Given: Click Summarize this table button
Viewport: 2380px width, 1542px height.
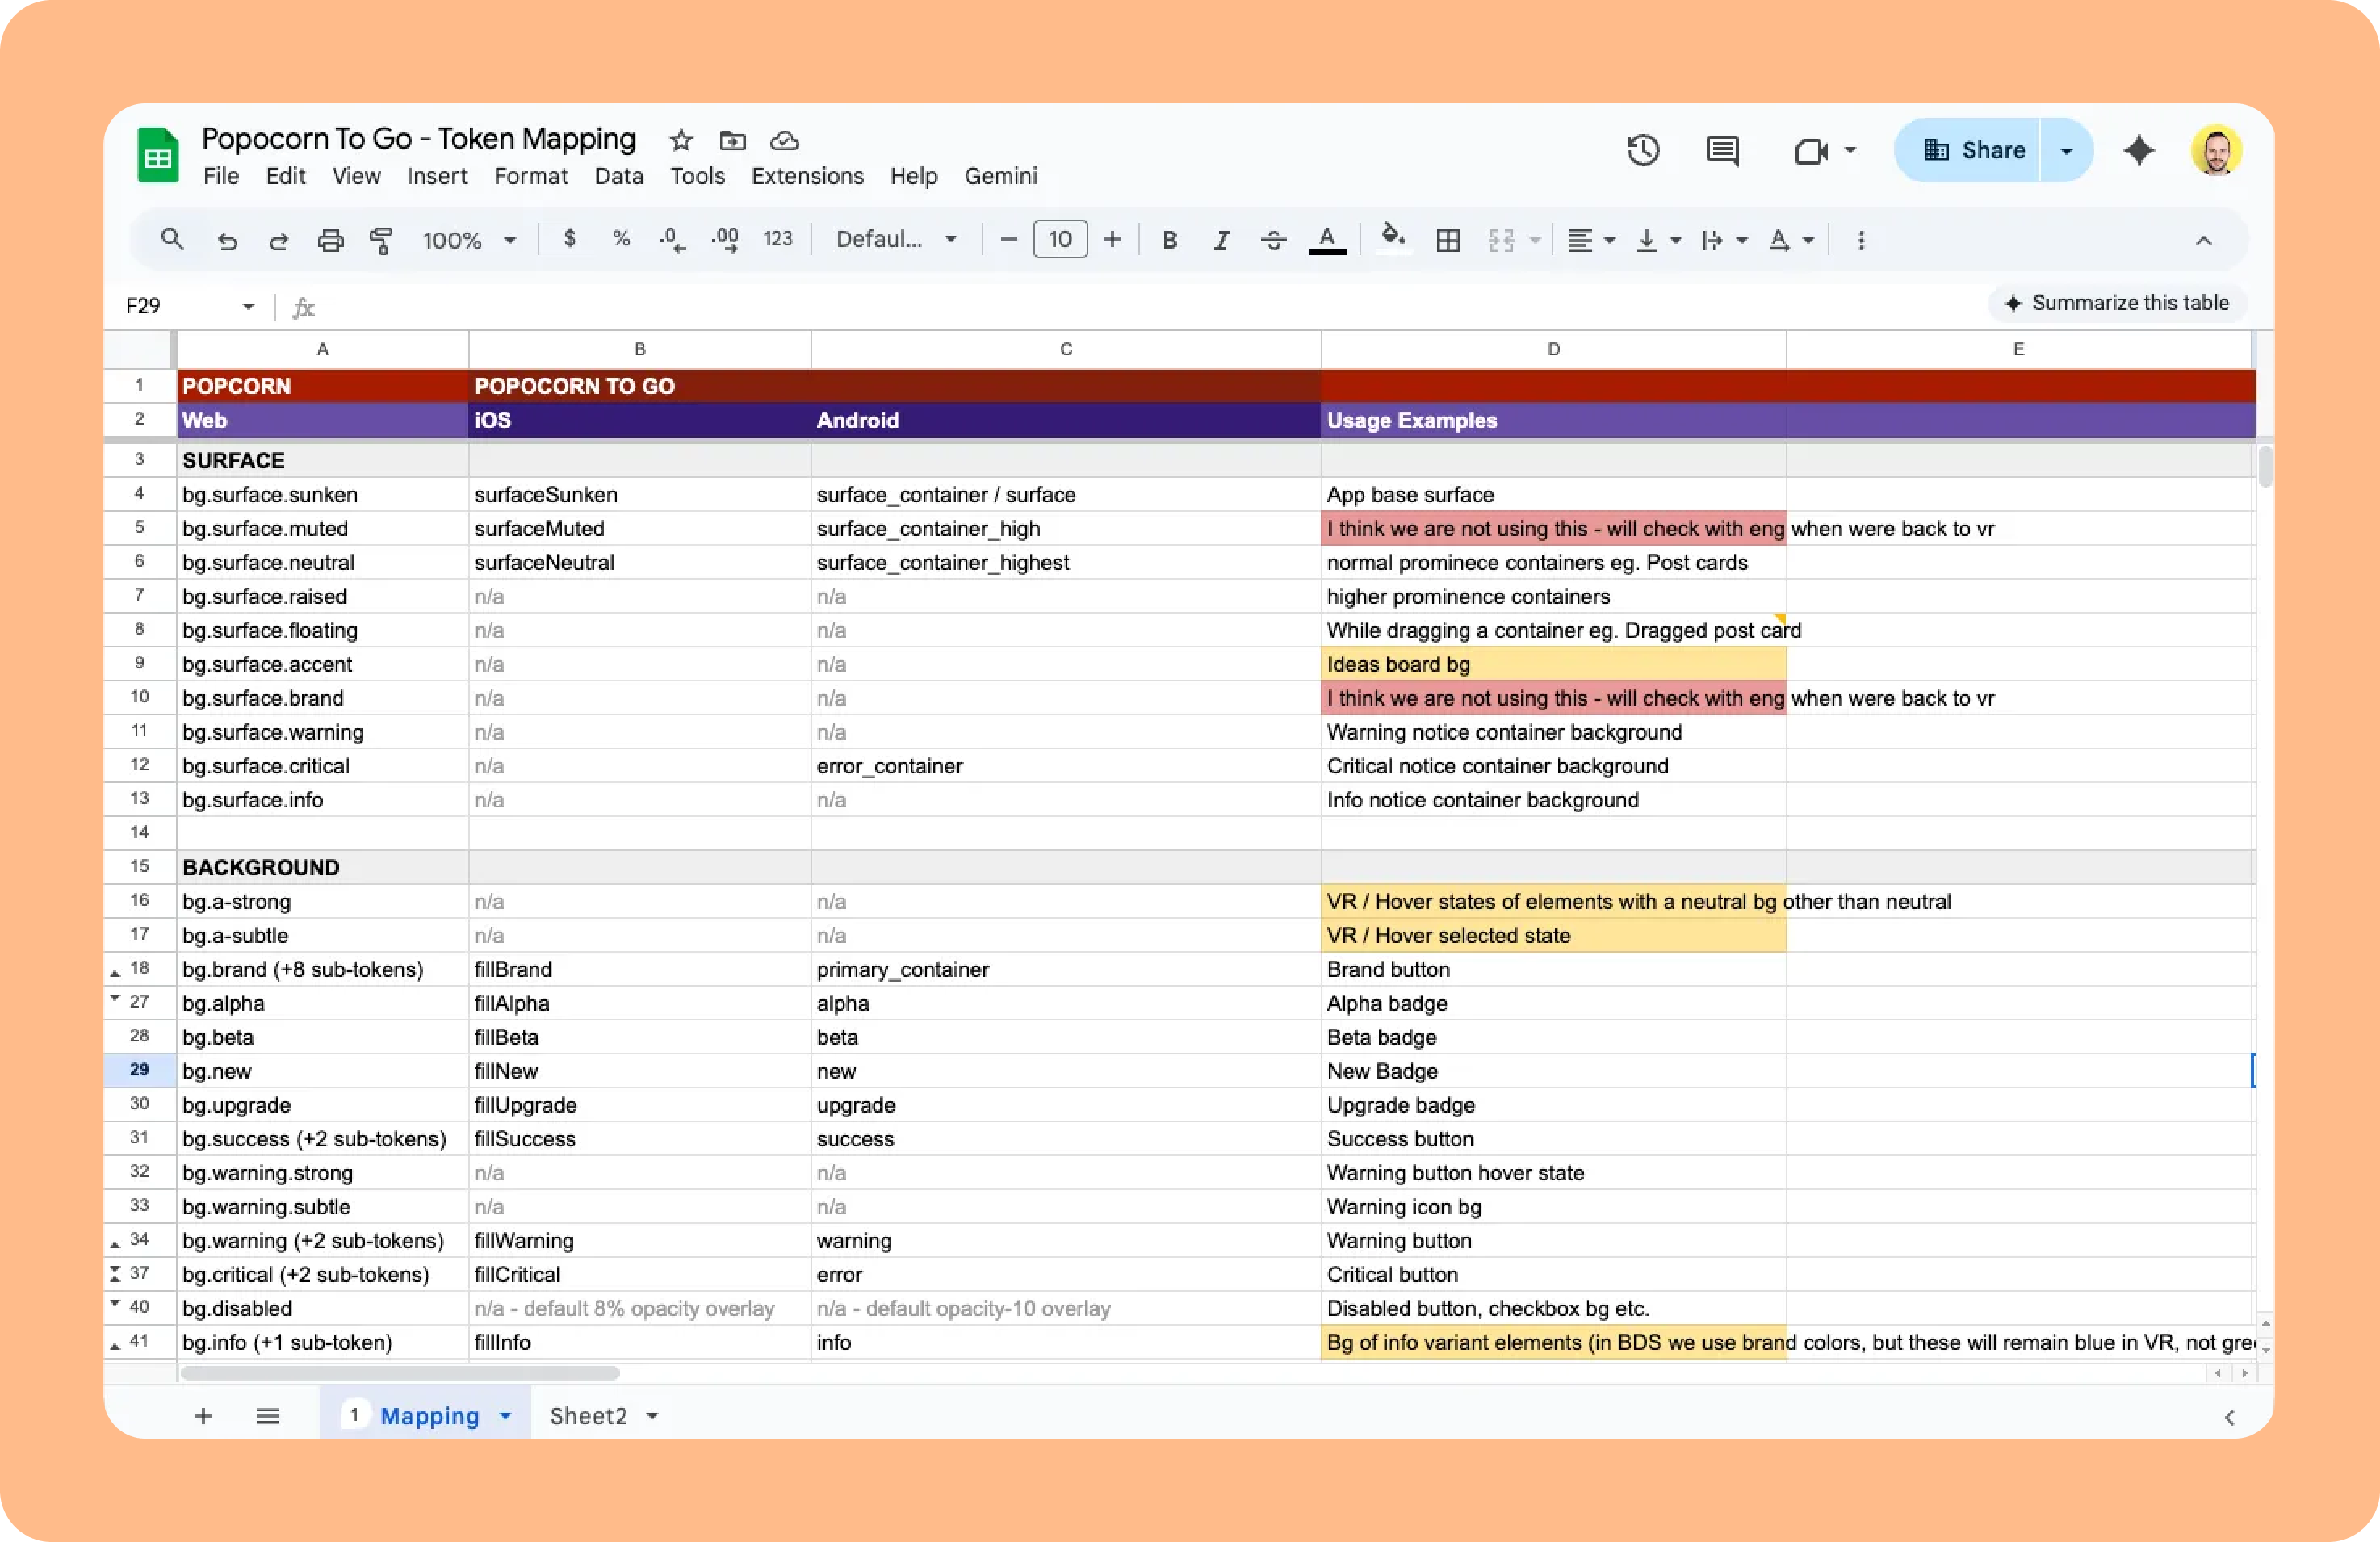Looking at the screenshot, I should [2118, 303].
